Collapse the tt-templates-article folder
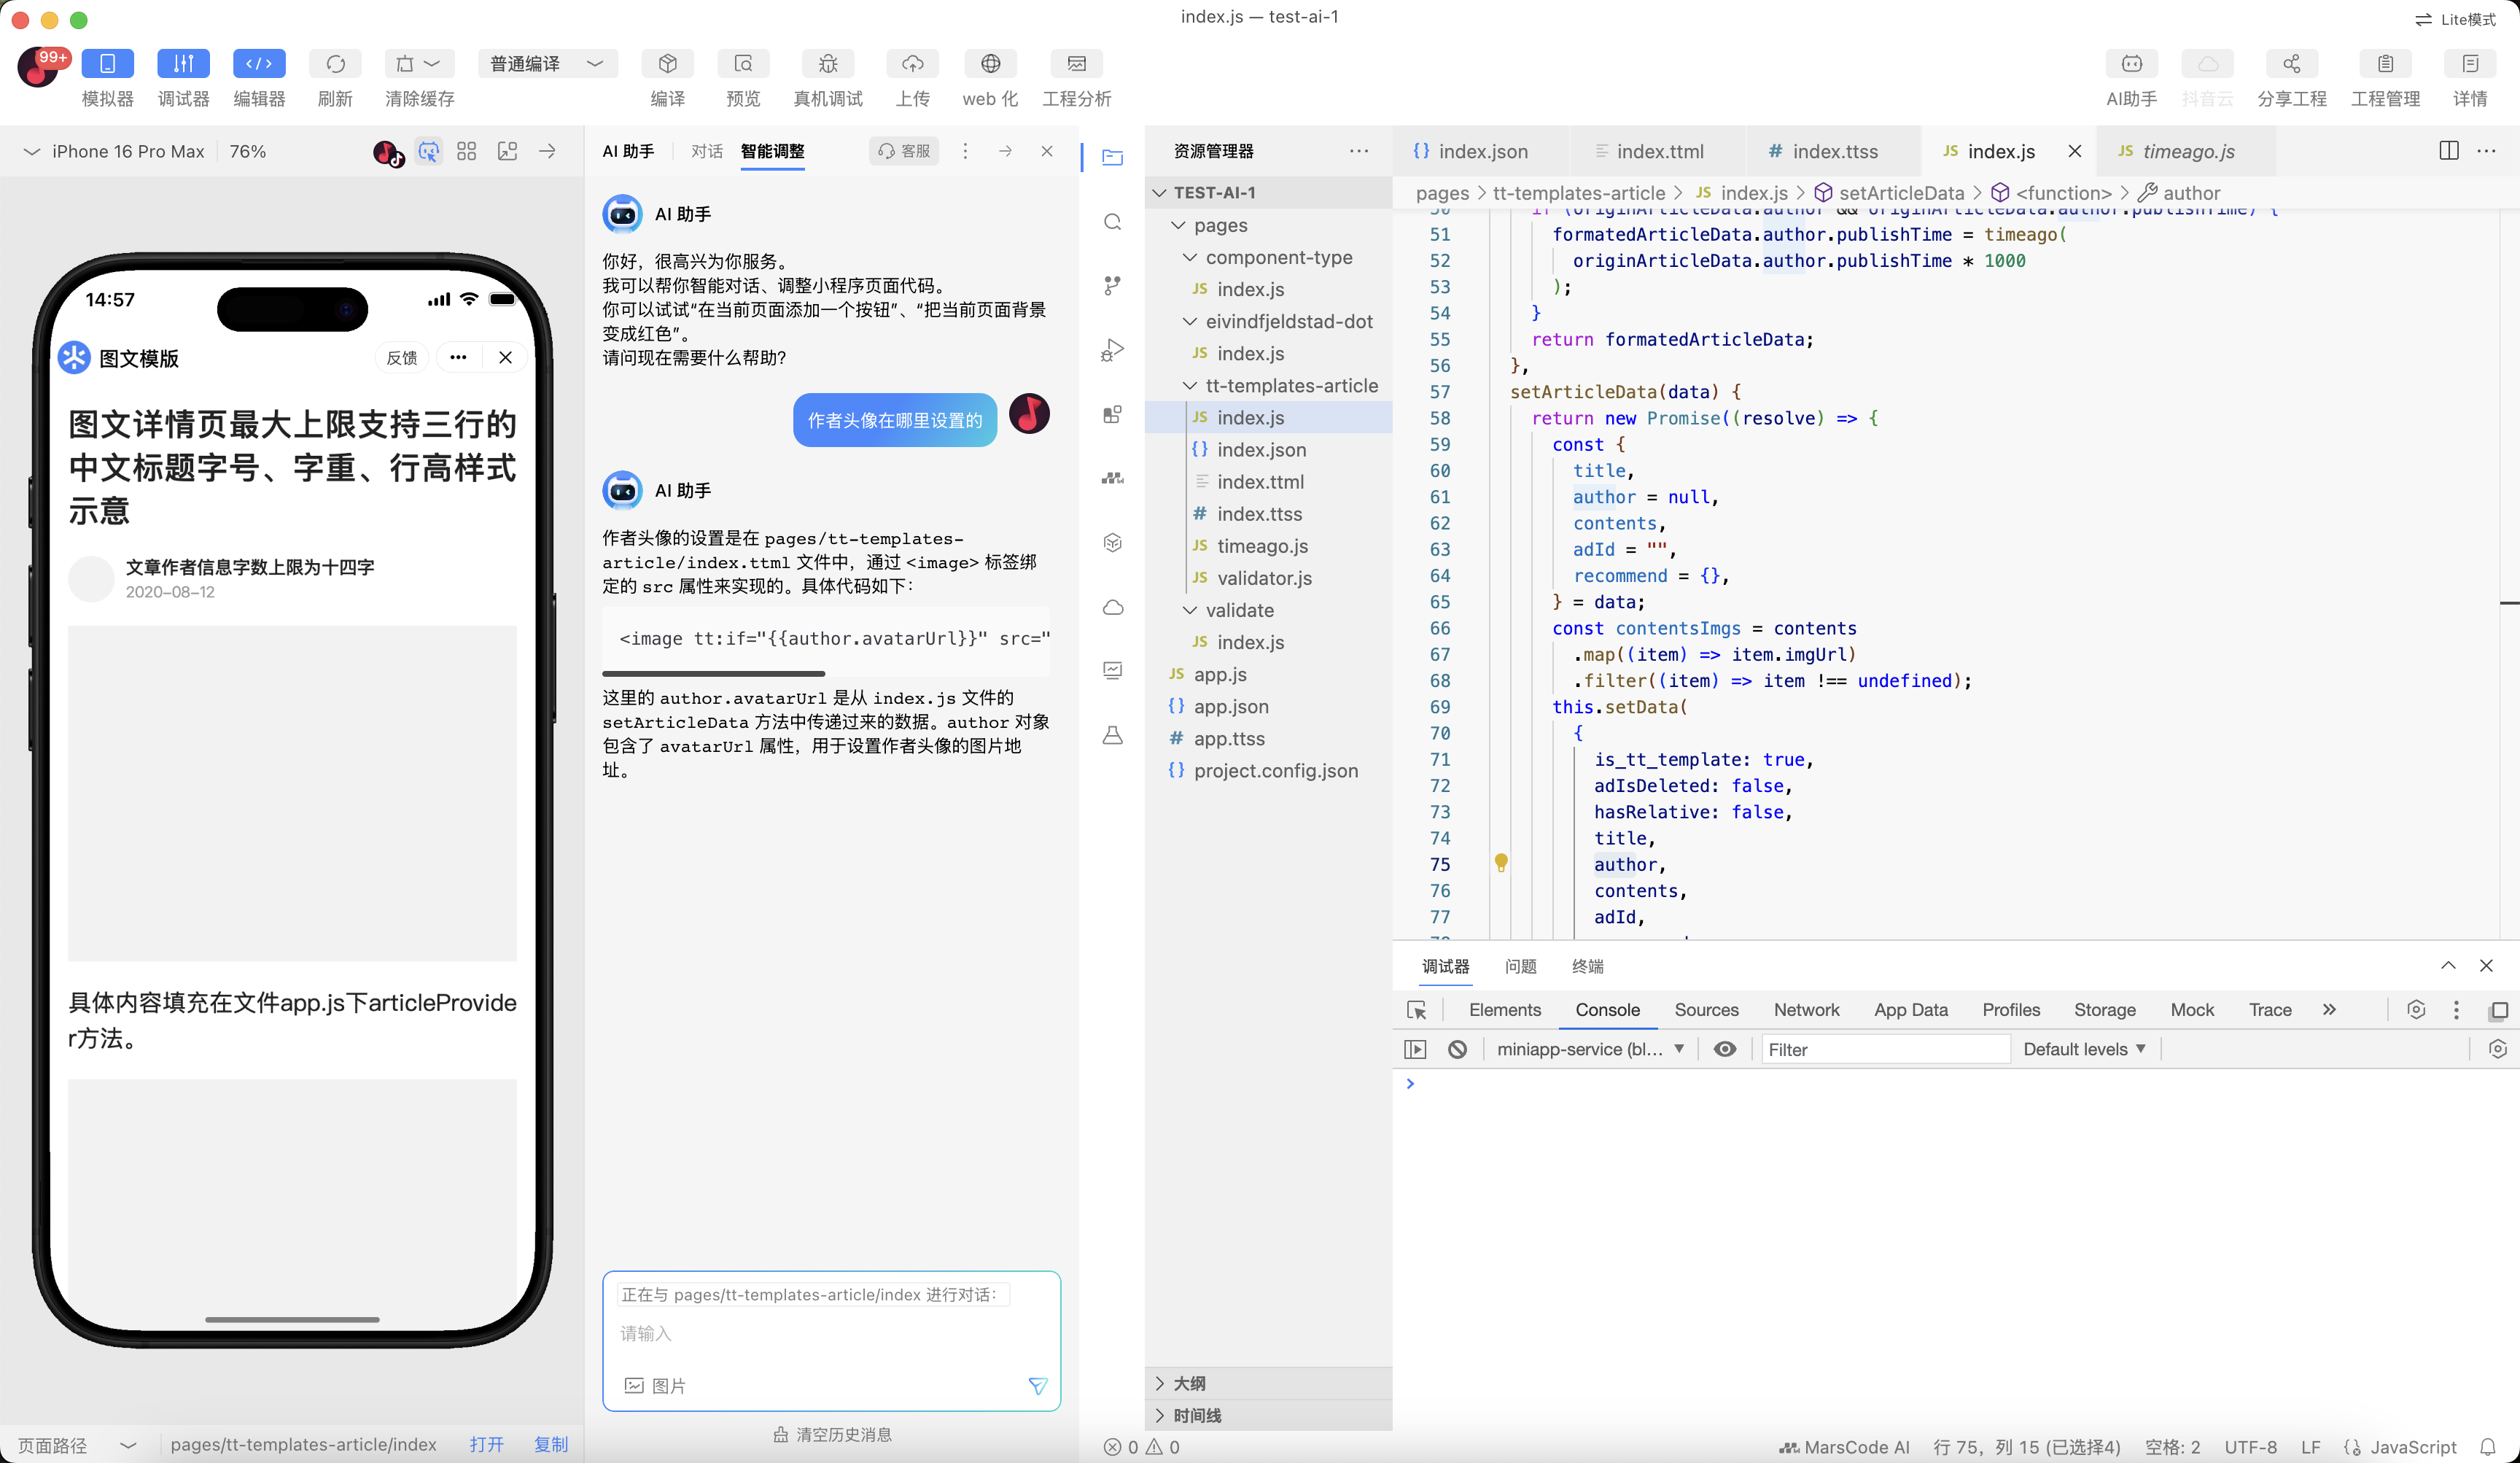Image resolution: width=2520 pixels, height=1463 pixels. (1269, 385)
